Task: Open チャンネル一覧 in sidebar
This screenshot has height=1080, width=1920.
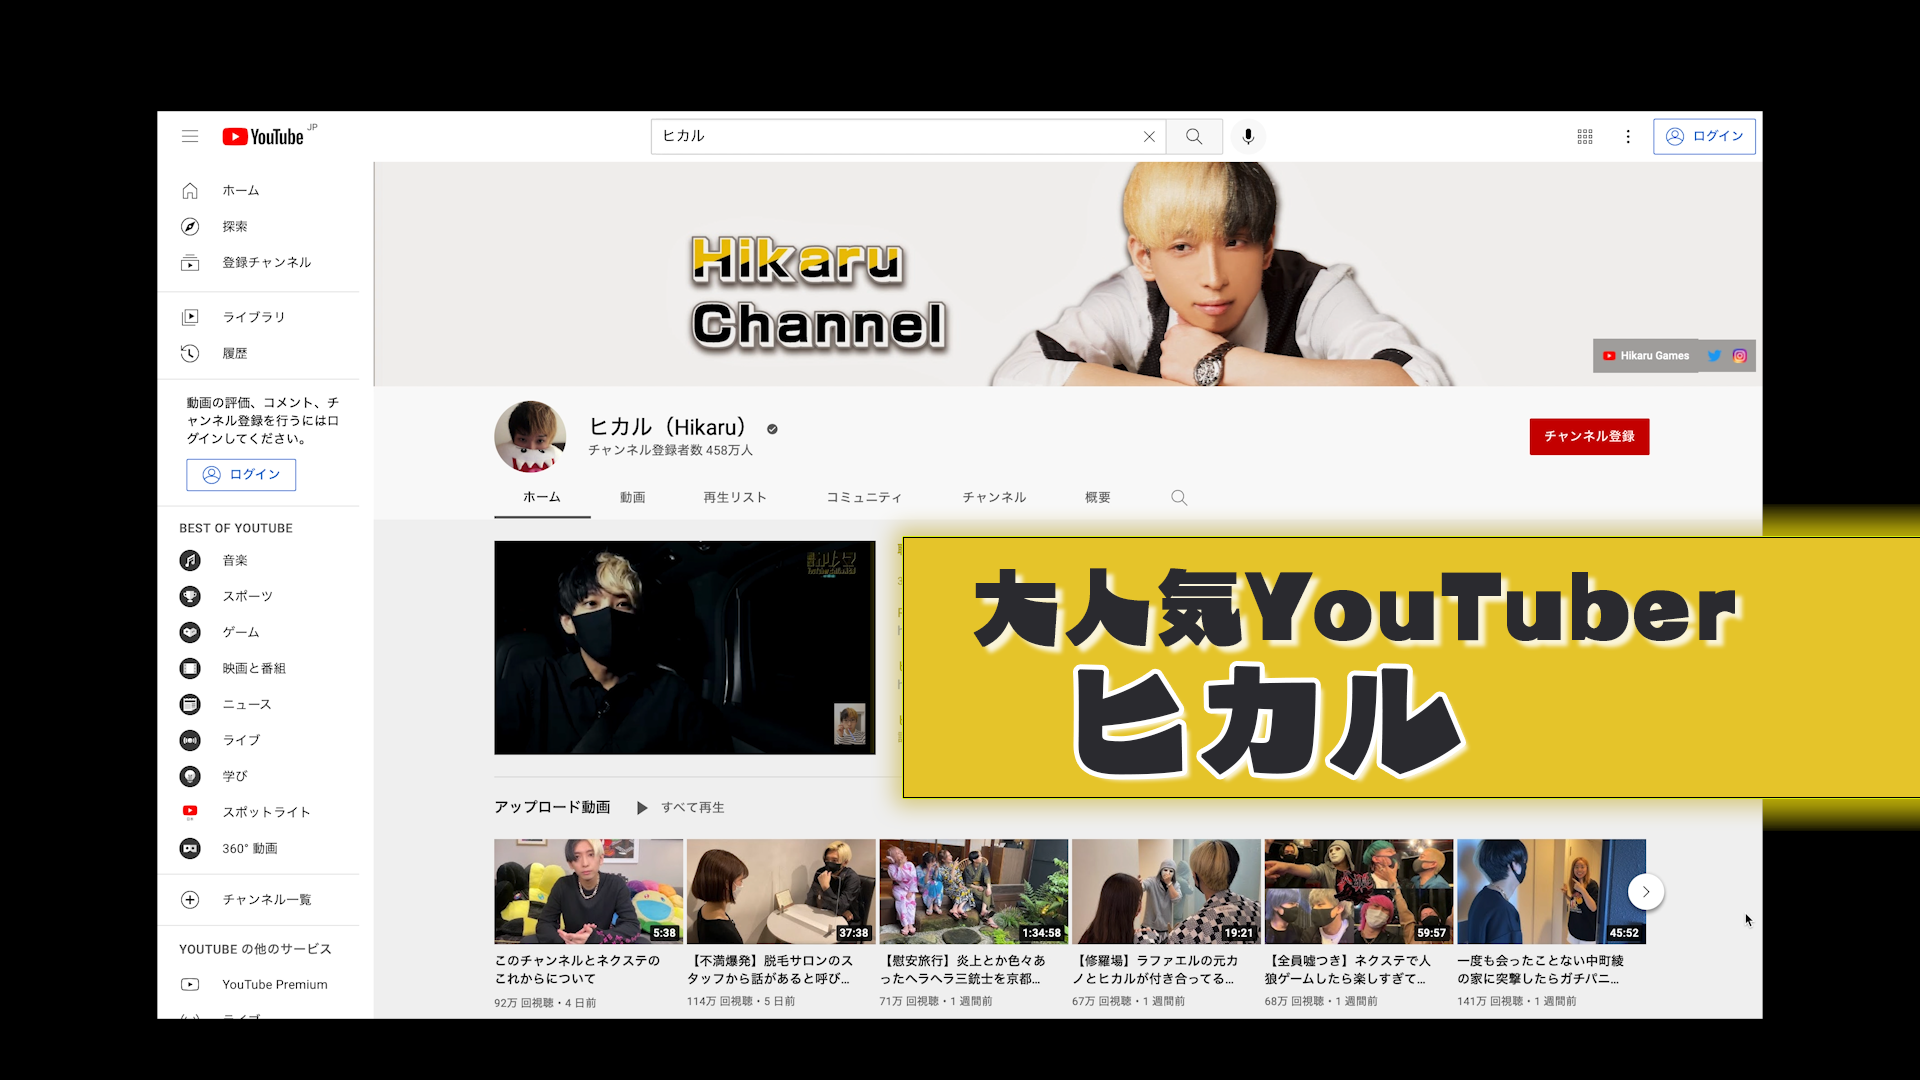Action: [x=258, y=900]
